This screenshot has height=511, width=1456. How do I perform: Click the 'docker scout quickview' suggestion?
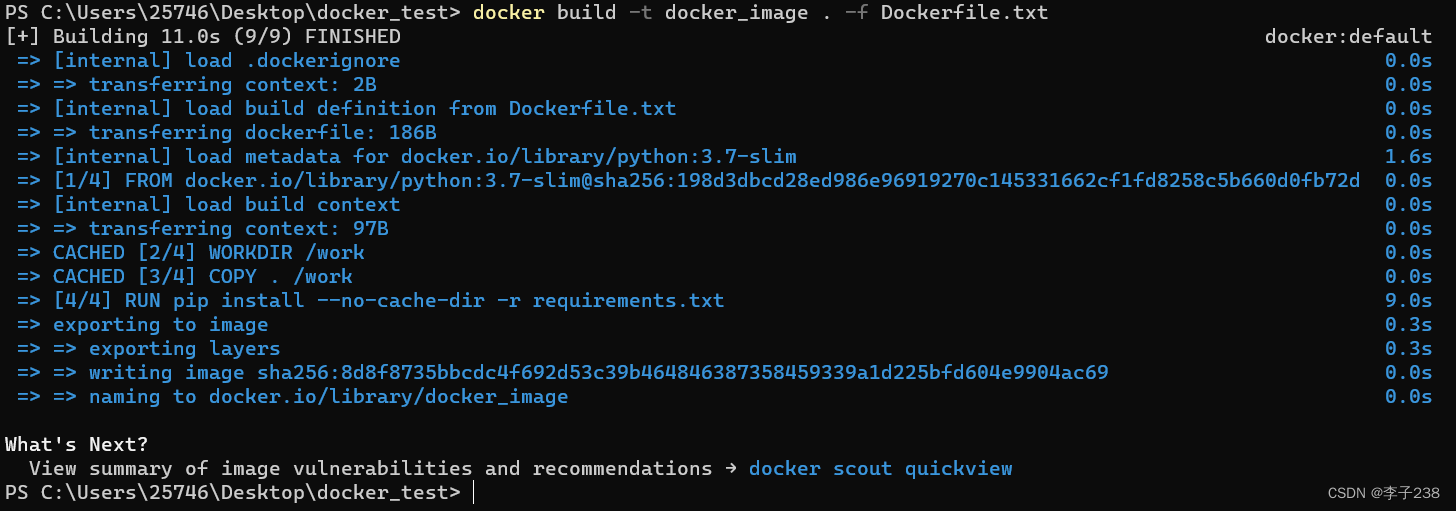(880, 468)
